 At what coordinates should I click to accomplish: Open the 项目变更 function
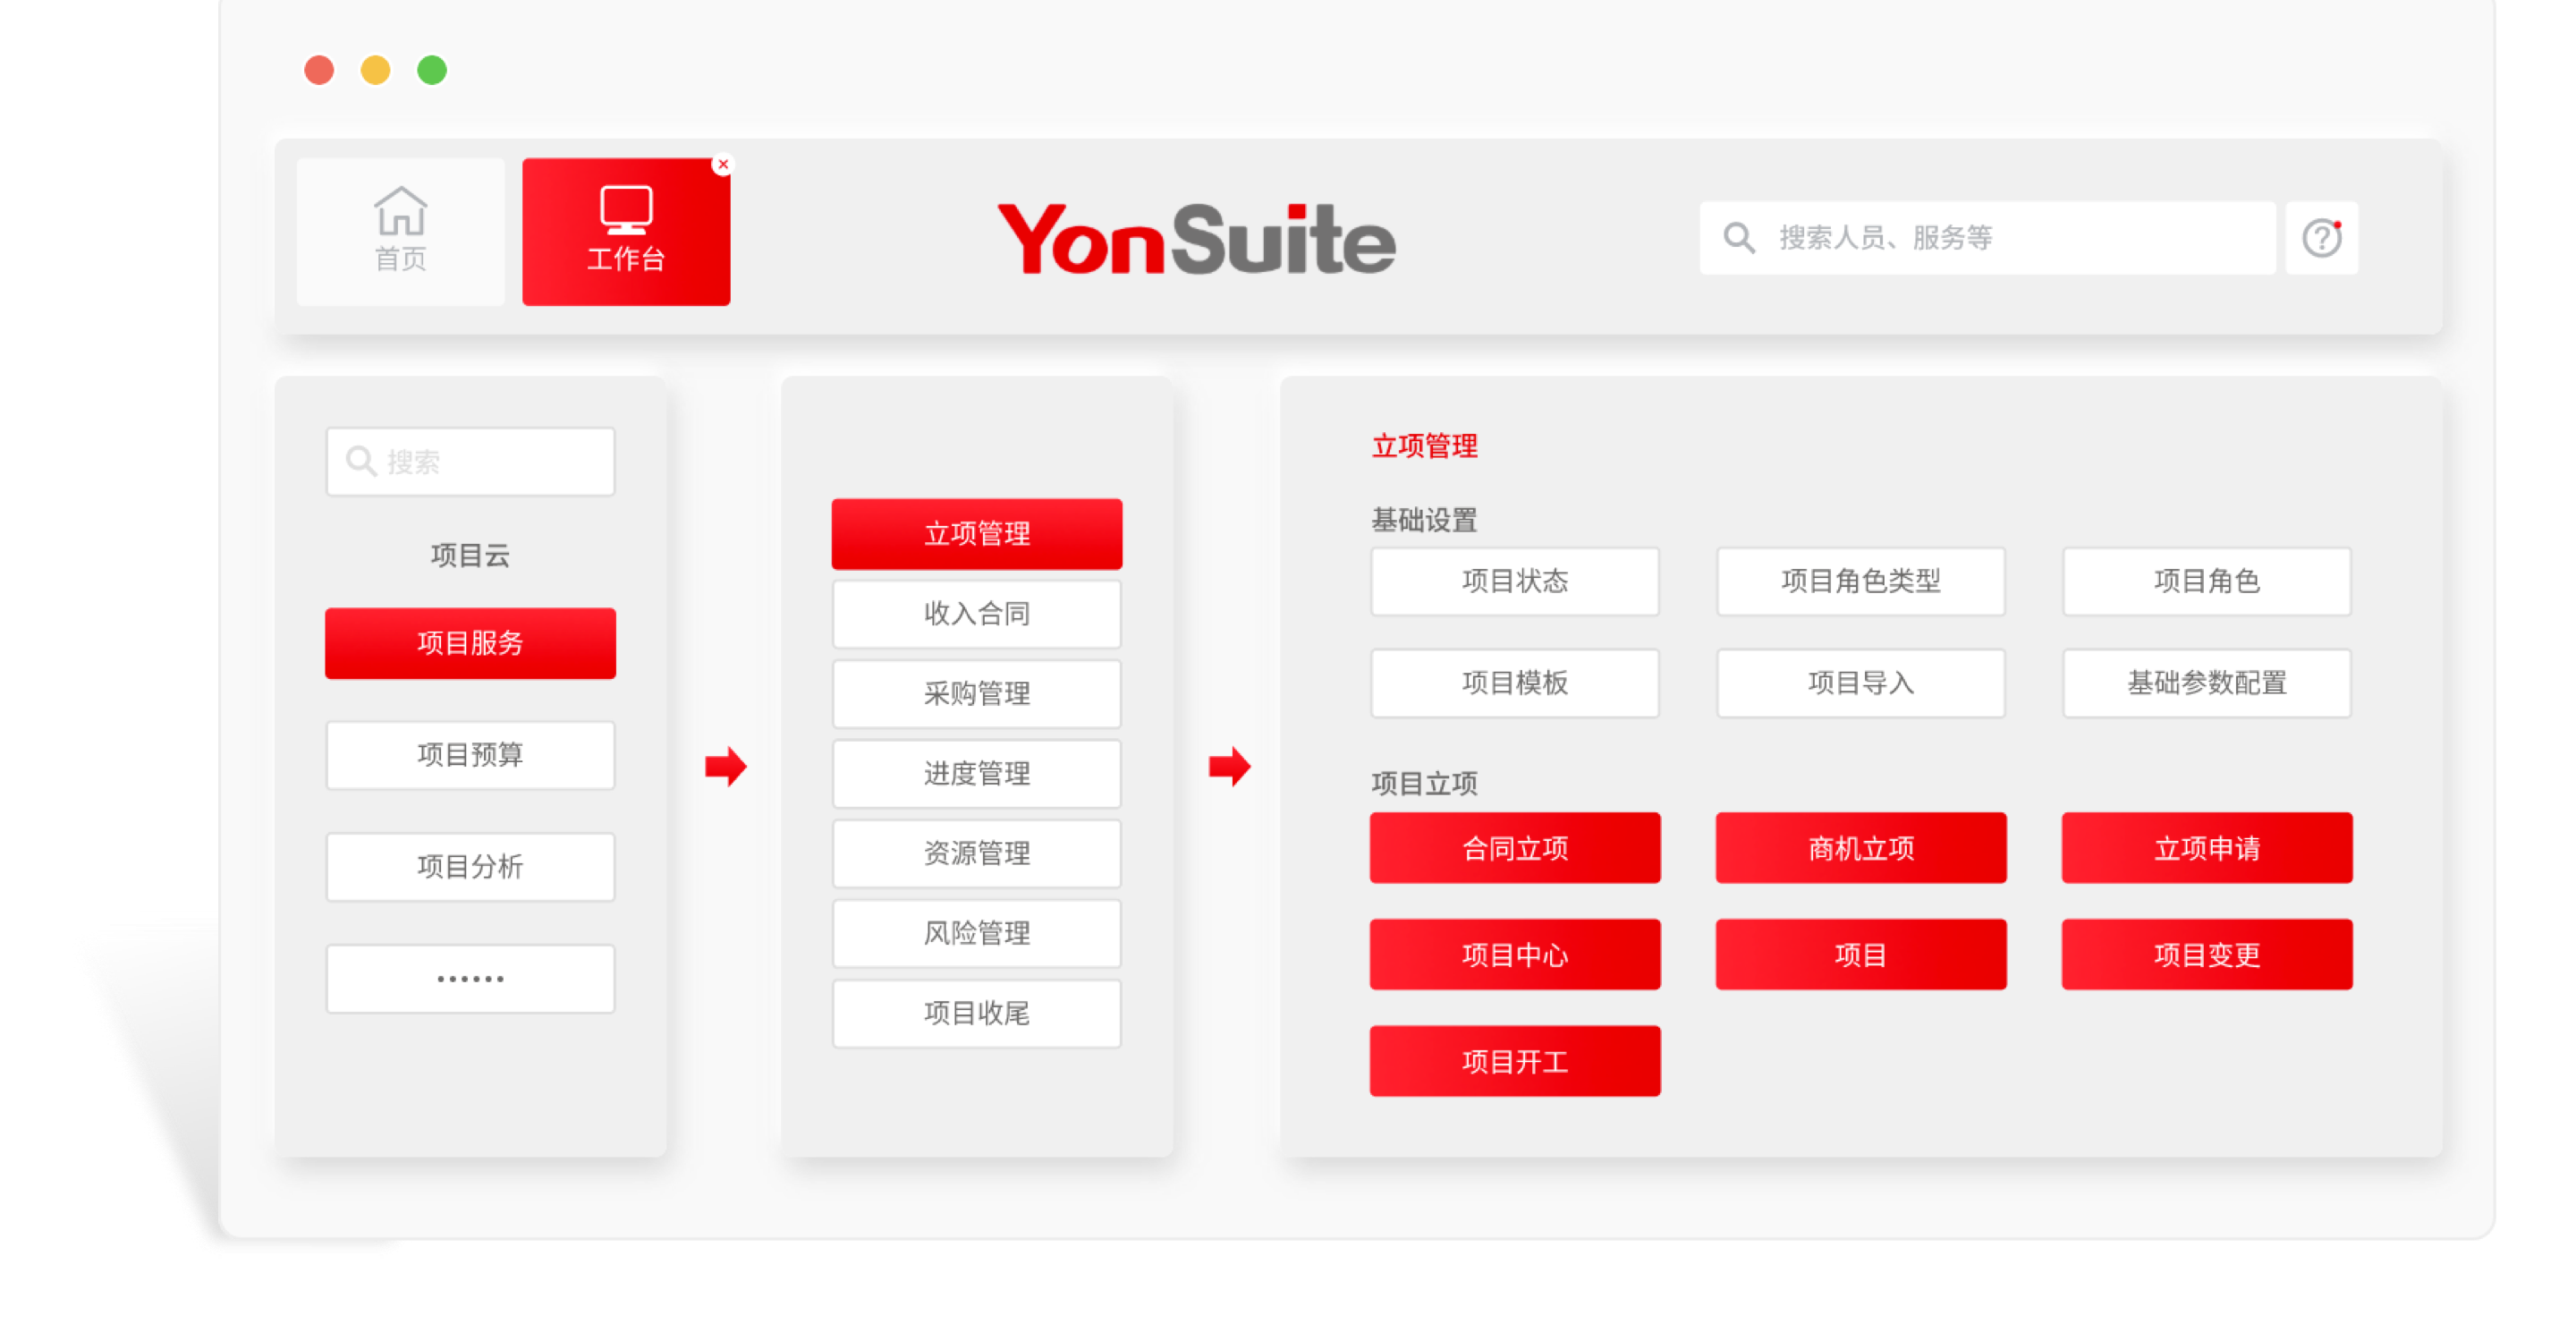[x=2206, y=955]
